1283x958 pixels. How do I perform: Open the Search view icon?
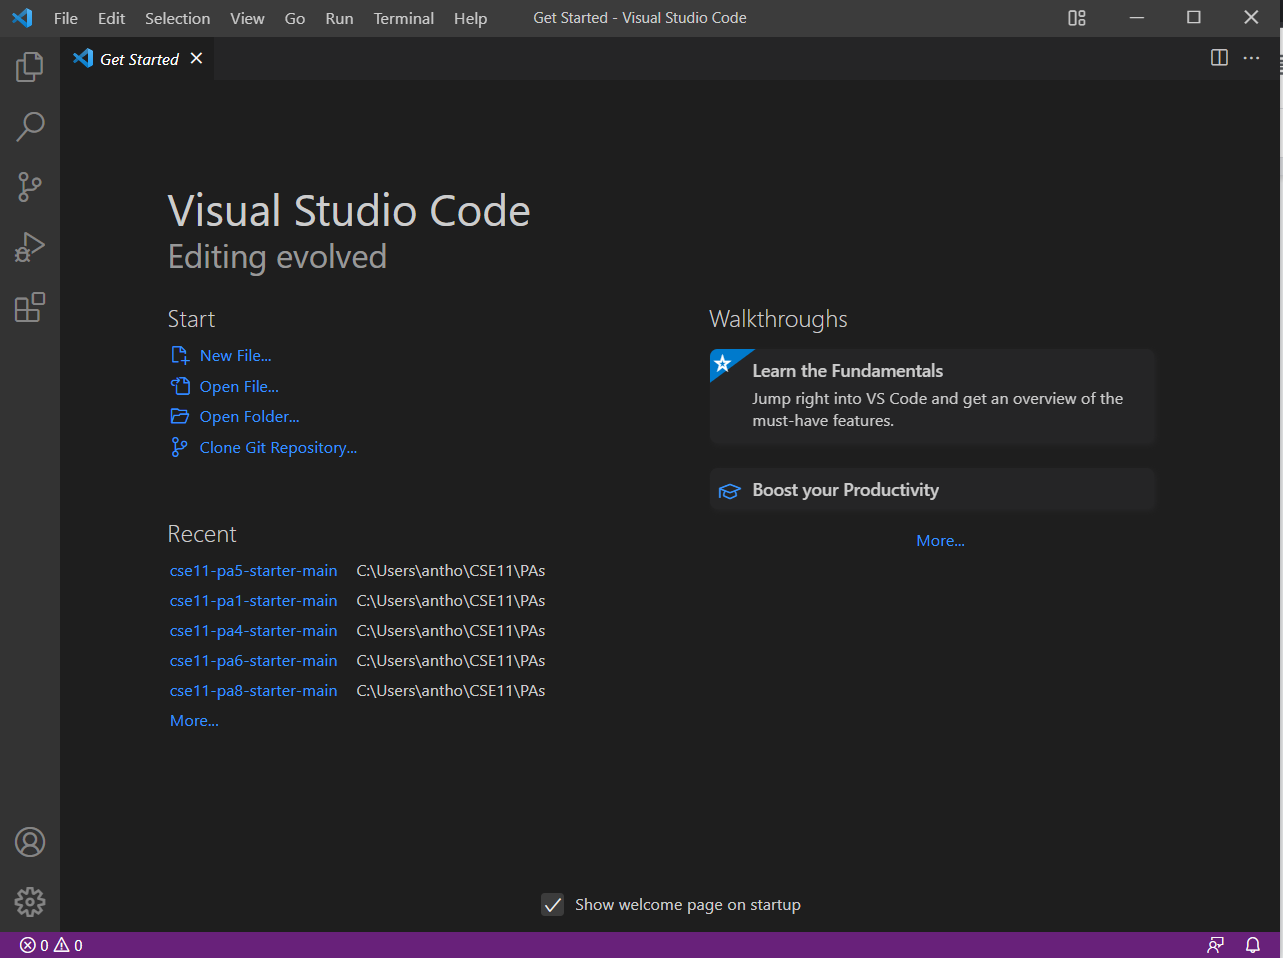[30, 127]
